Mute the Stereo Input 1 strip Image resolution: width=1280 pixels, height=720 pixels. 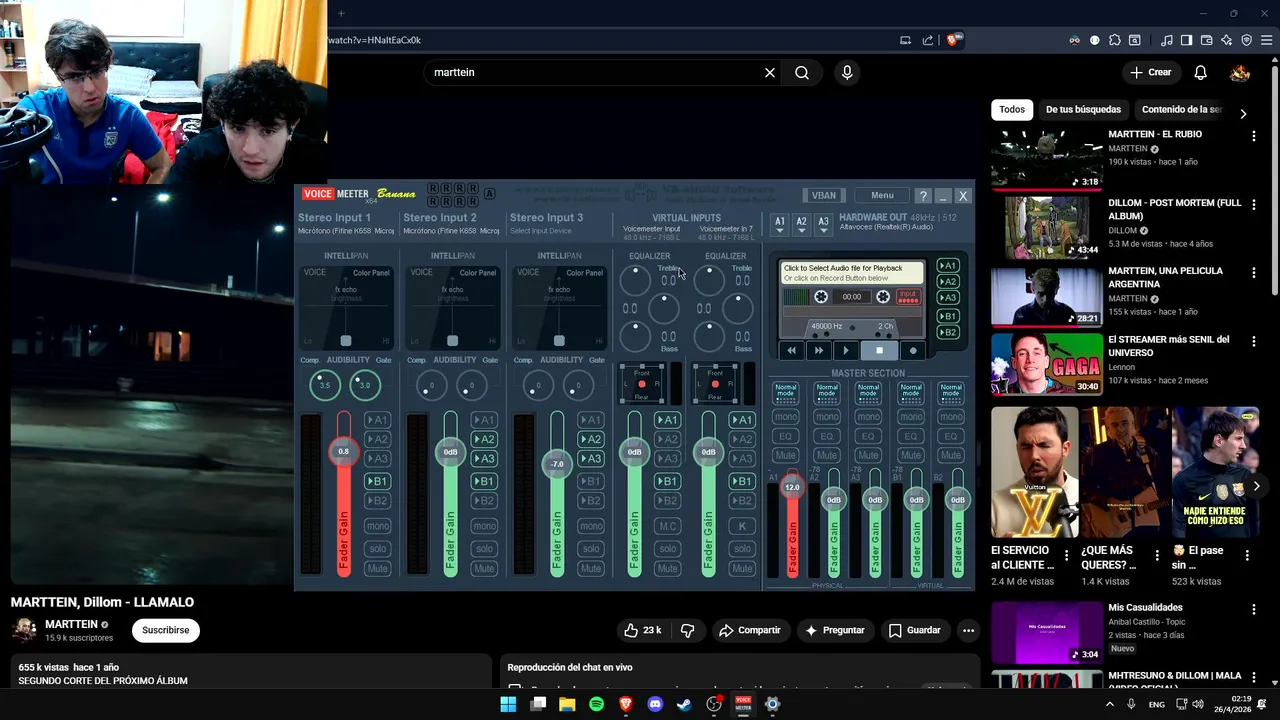click(x=377, y=568)
